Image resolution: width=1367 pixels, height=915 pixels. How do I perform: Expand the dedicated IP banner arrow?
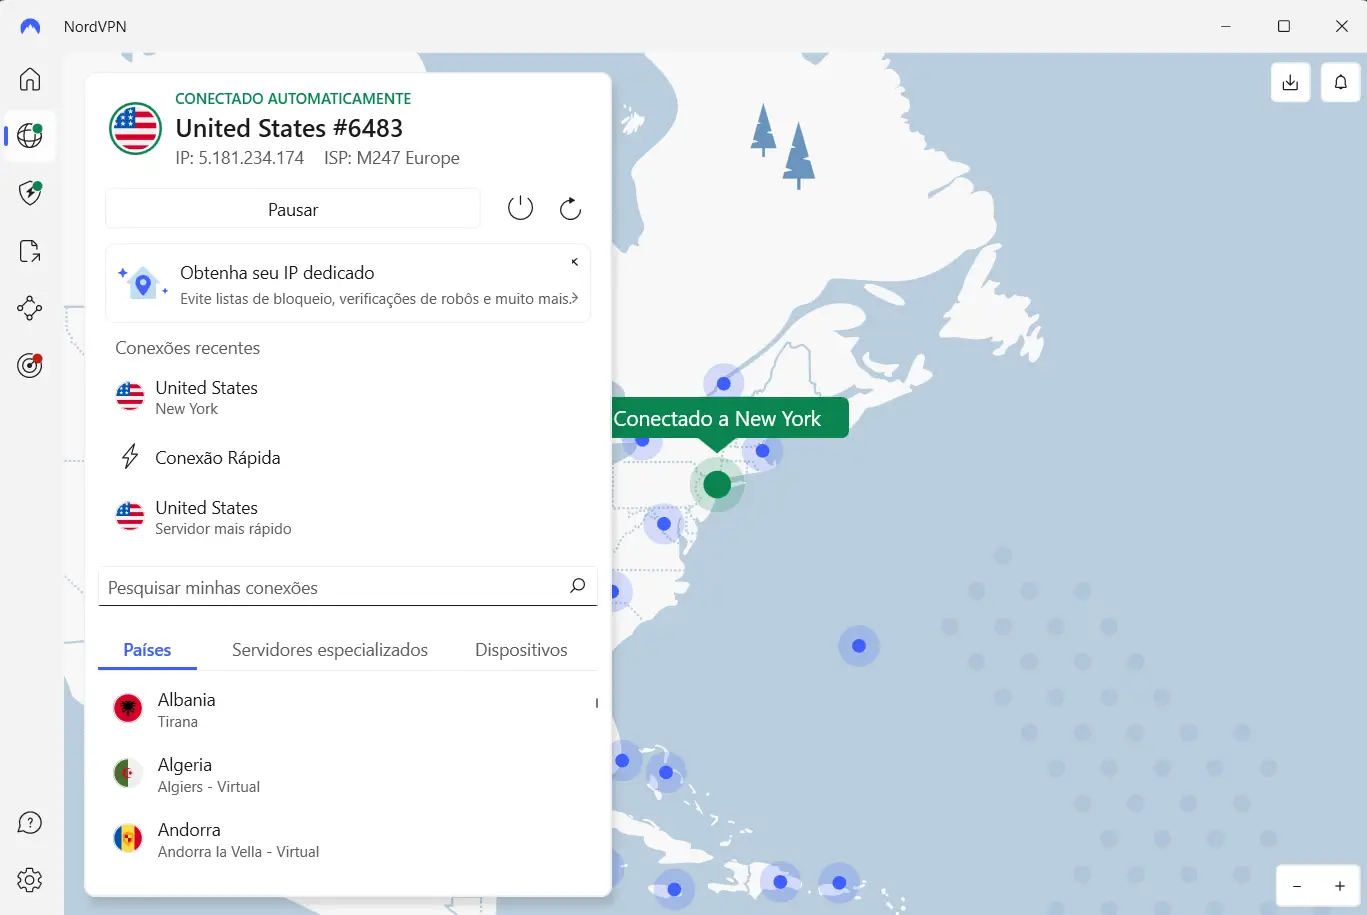click(x=575, y=298)
